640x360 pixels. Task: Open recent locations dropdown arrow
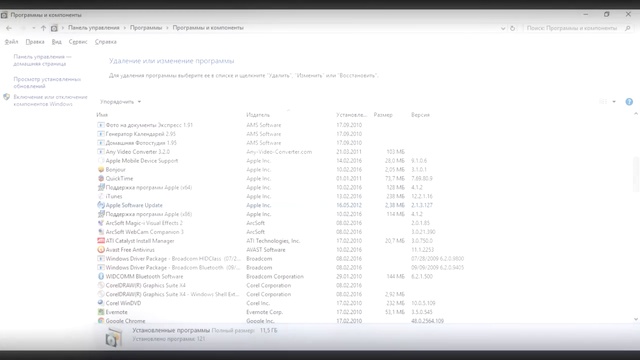click(33, 28)
